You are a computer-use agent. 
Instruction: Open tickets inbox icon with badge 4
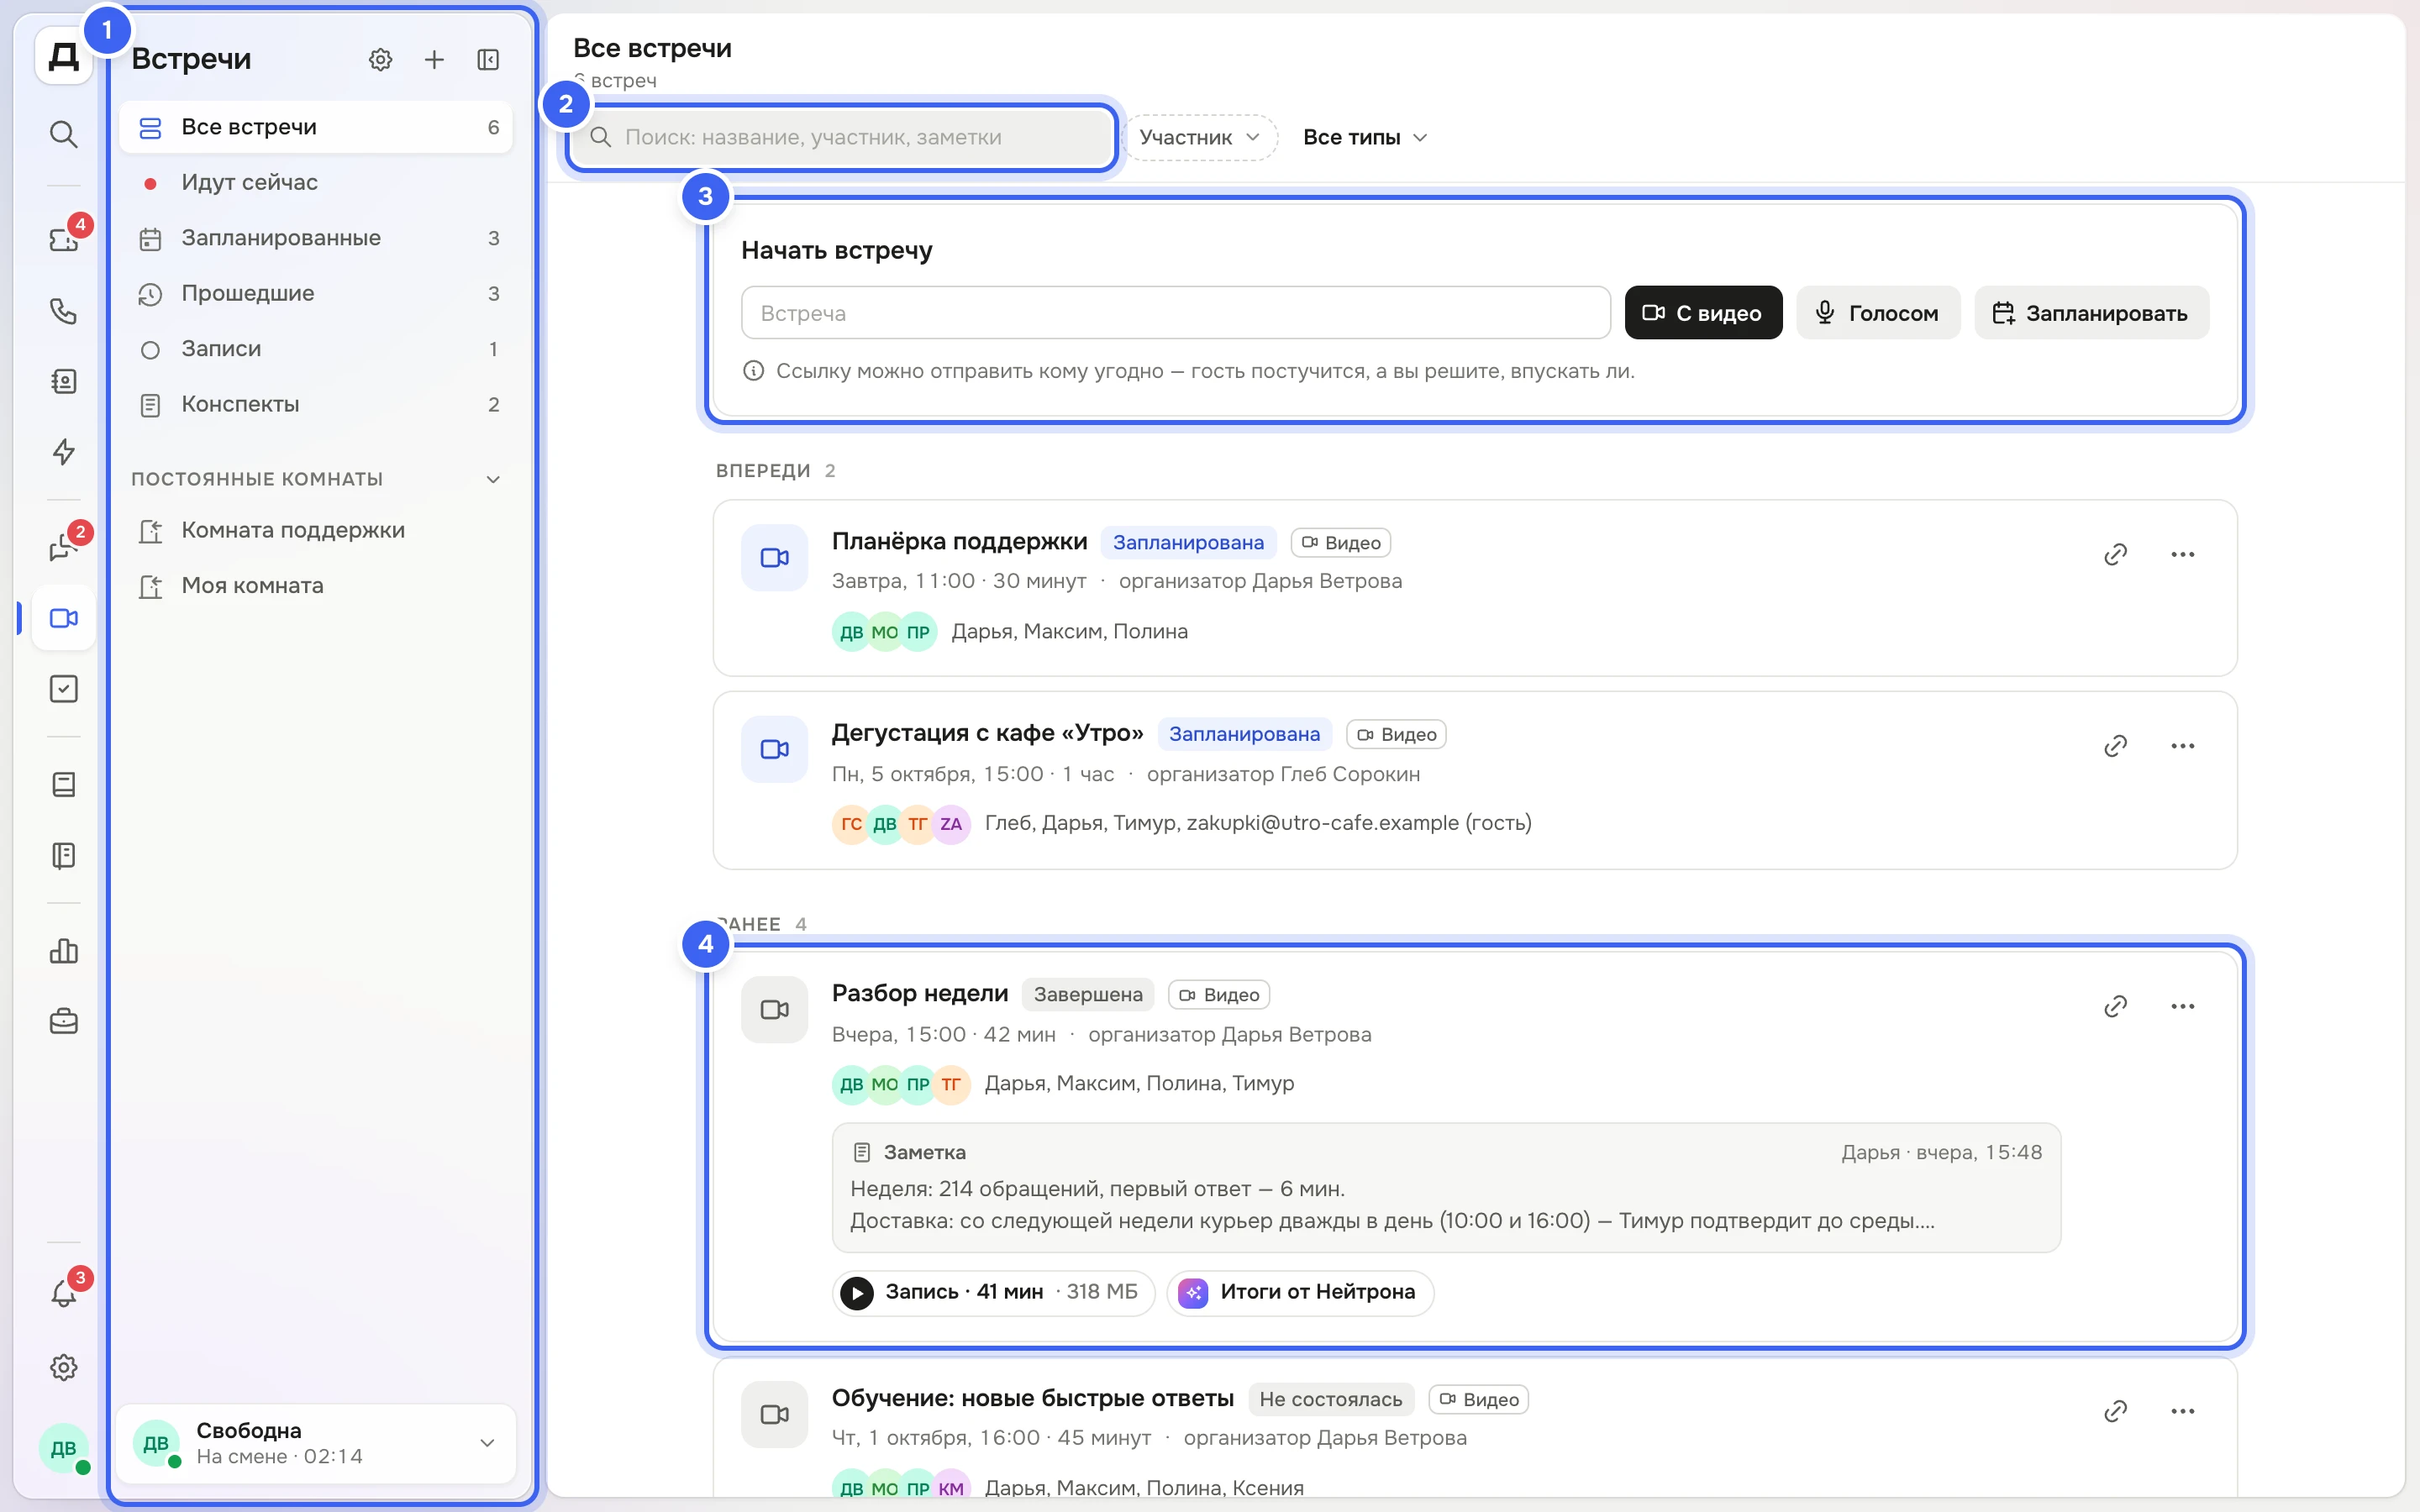pyautogui.click(x=64, y=239)
